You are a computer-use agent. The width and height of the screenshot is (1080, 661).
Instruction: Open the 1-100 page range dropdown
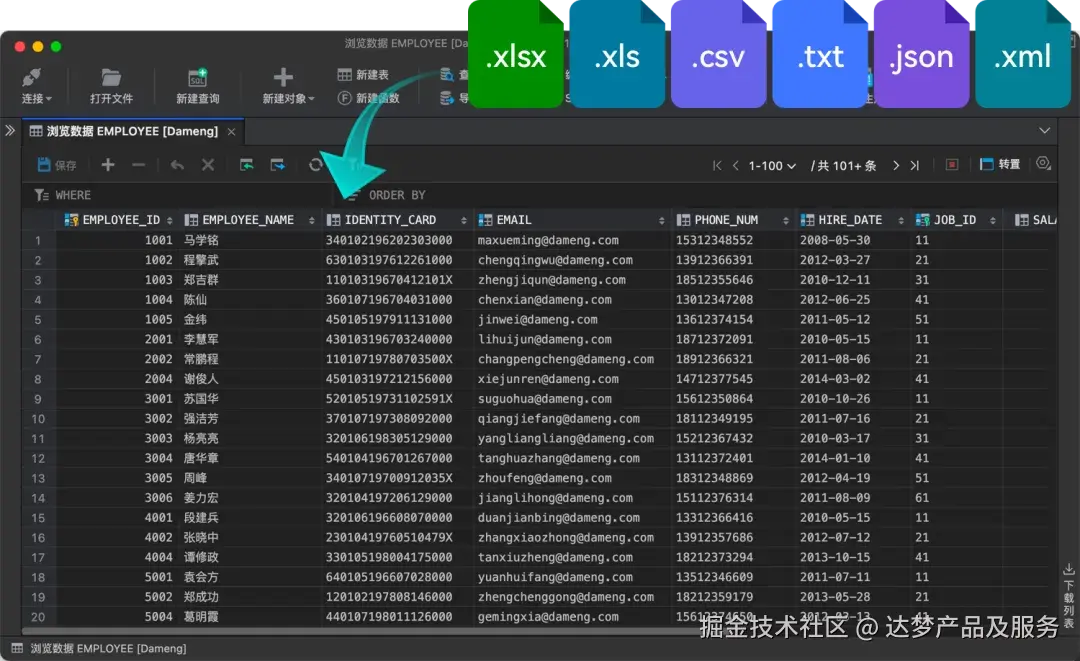[x=772, y=166]
